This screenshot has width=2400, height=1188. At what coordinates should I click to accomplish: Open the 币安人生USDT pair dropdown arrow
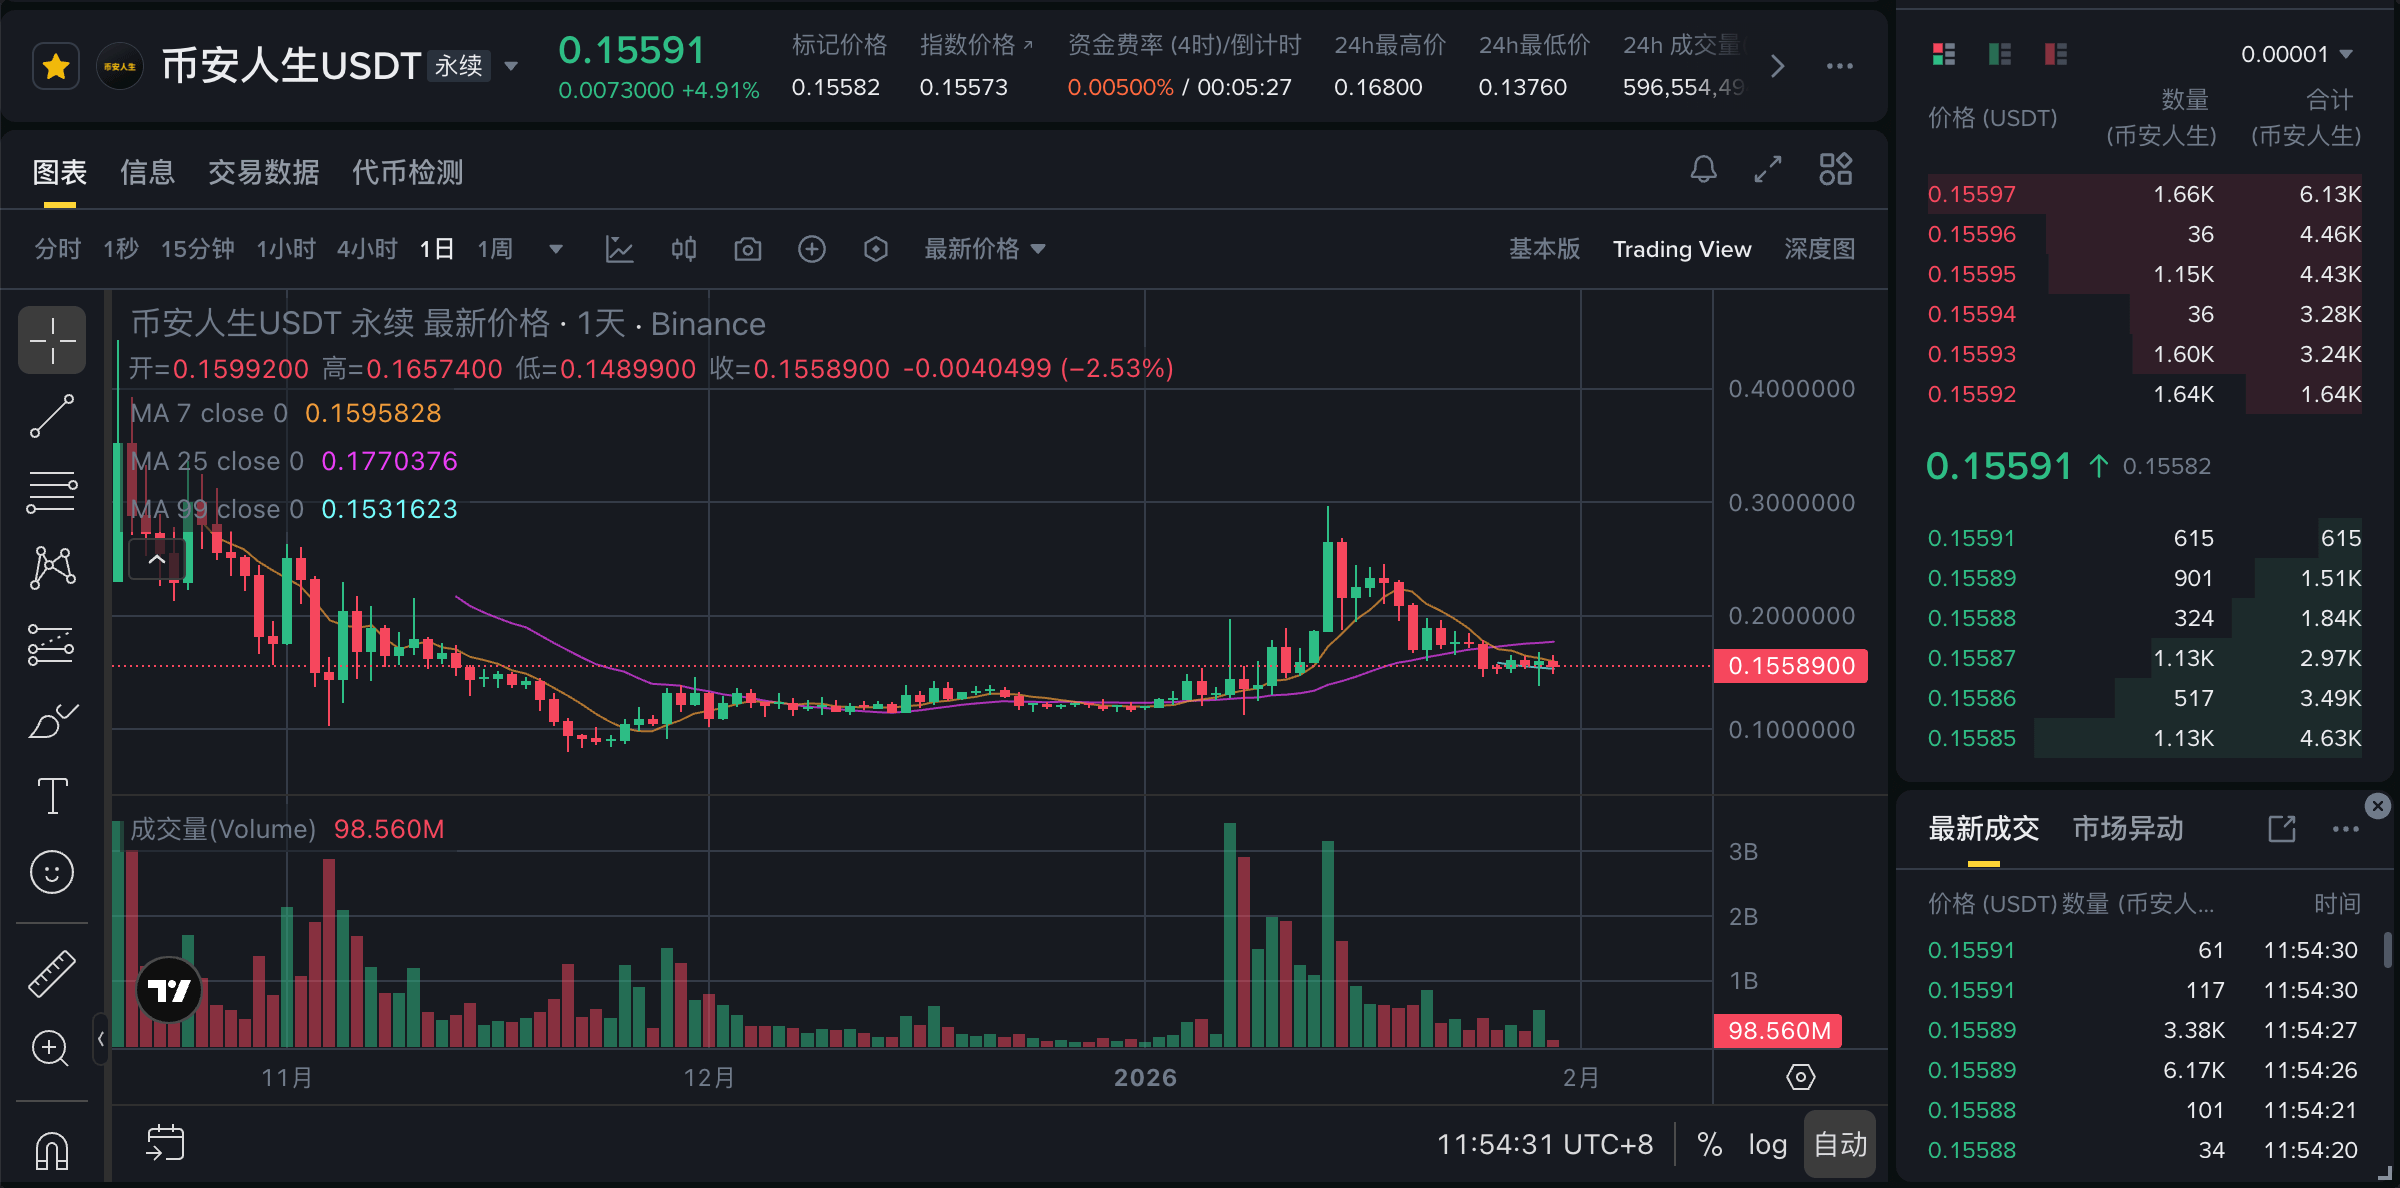click(x=511, y=67)
